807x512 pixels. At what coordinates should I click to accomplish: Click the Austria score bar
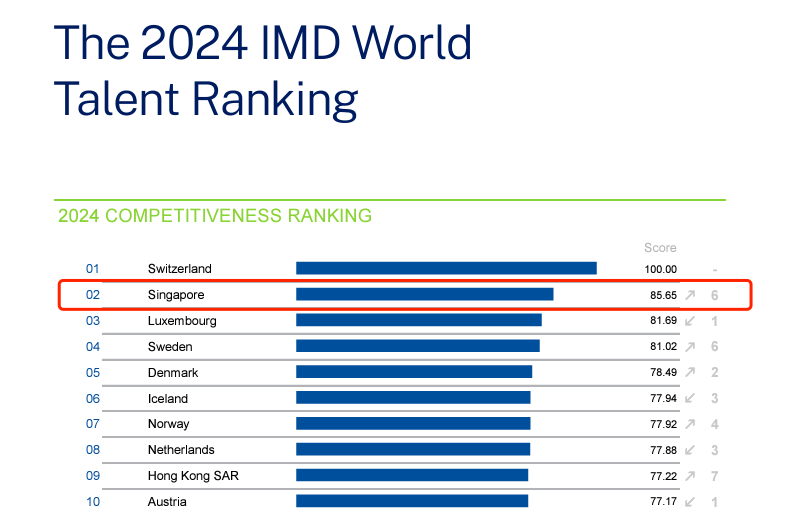point(412,501)
